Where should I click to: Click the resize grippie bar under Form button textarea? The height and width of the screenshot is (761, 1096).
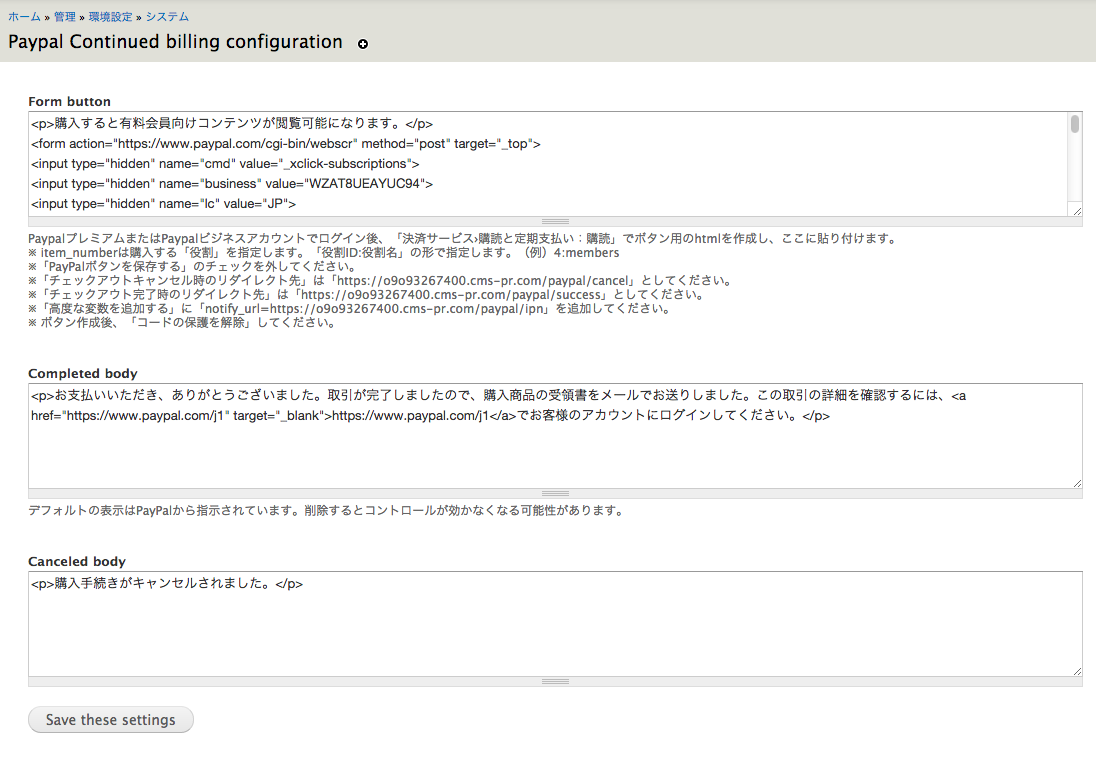555,221
